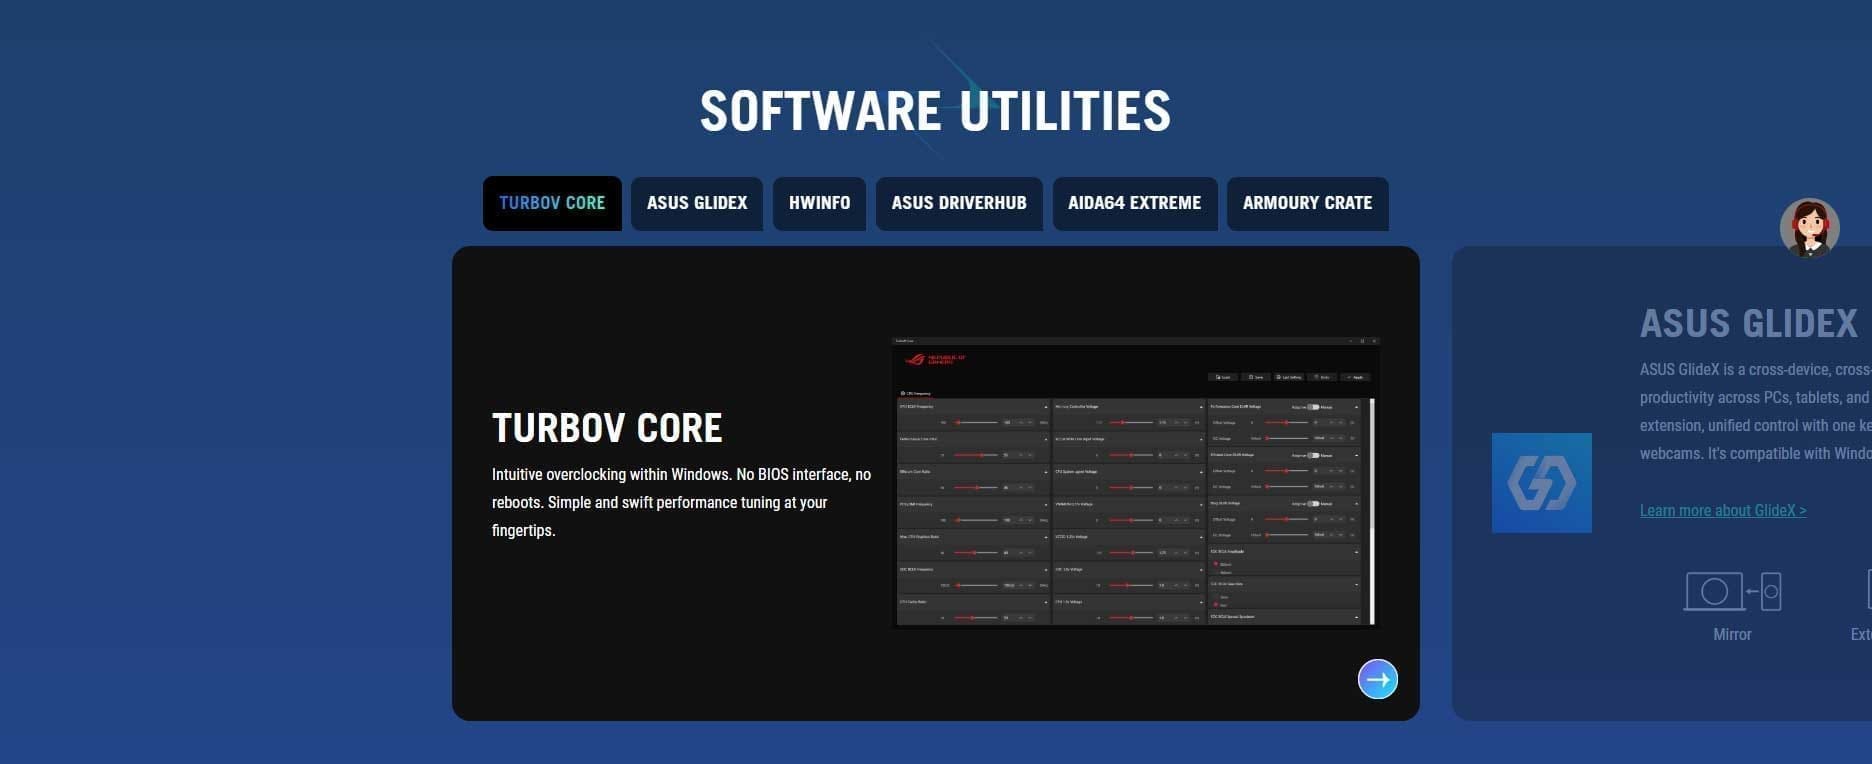Go to the ASUS DriverHub tab
The image size is (1872, 764).
959,203
